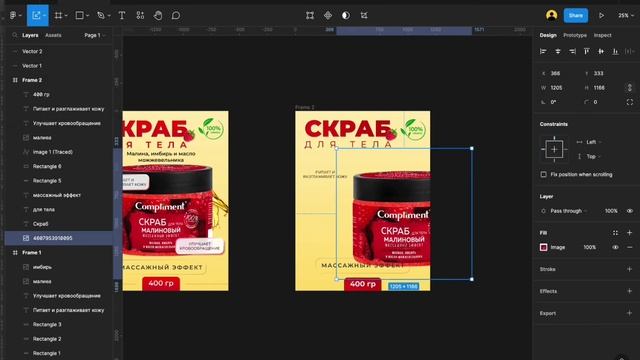Open fill styles four-dot icon
Viewport: 640px width, 360px height.
coord(615,233)
